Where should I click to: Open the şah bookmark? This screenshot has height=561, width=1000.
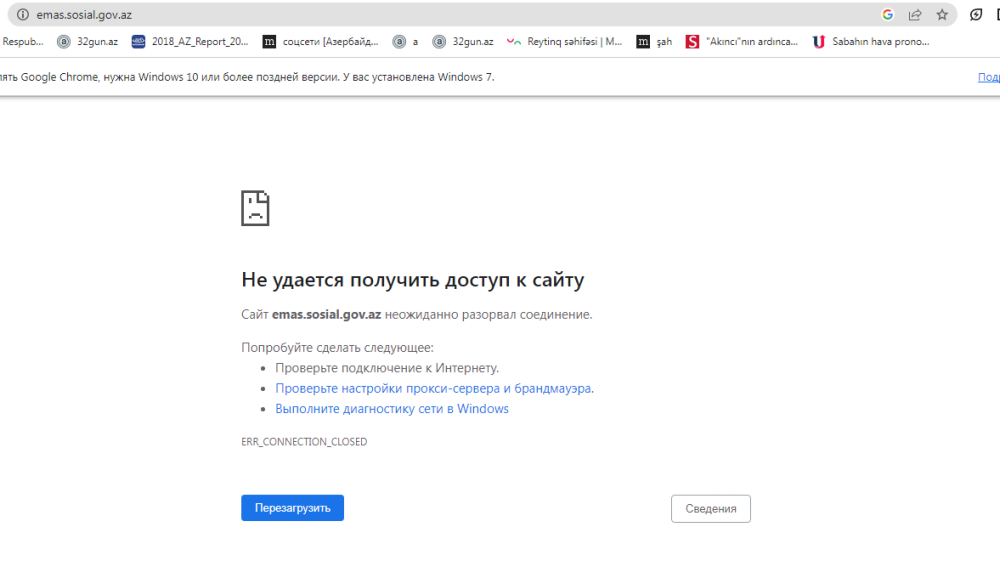point(655,42)
